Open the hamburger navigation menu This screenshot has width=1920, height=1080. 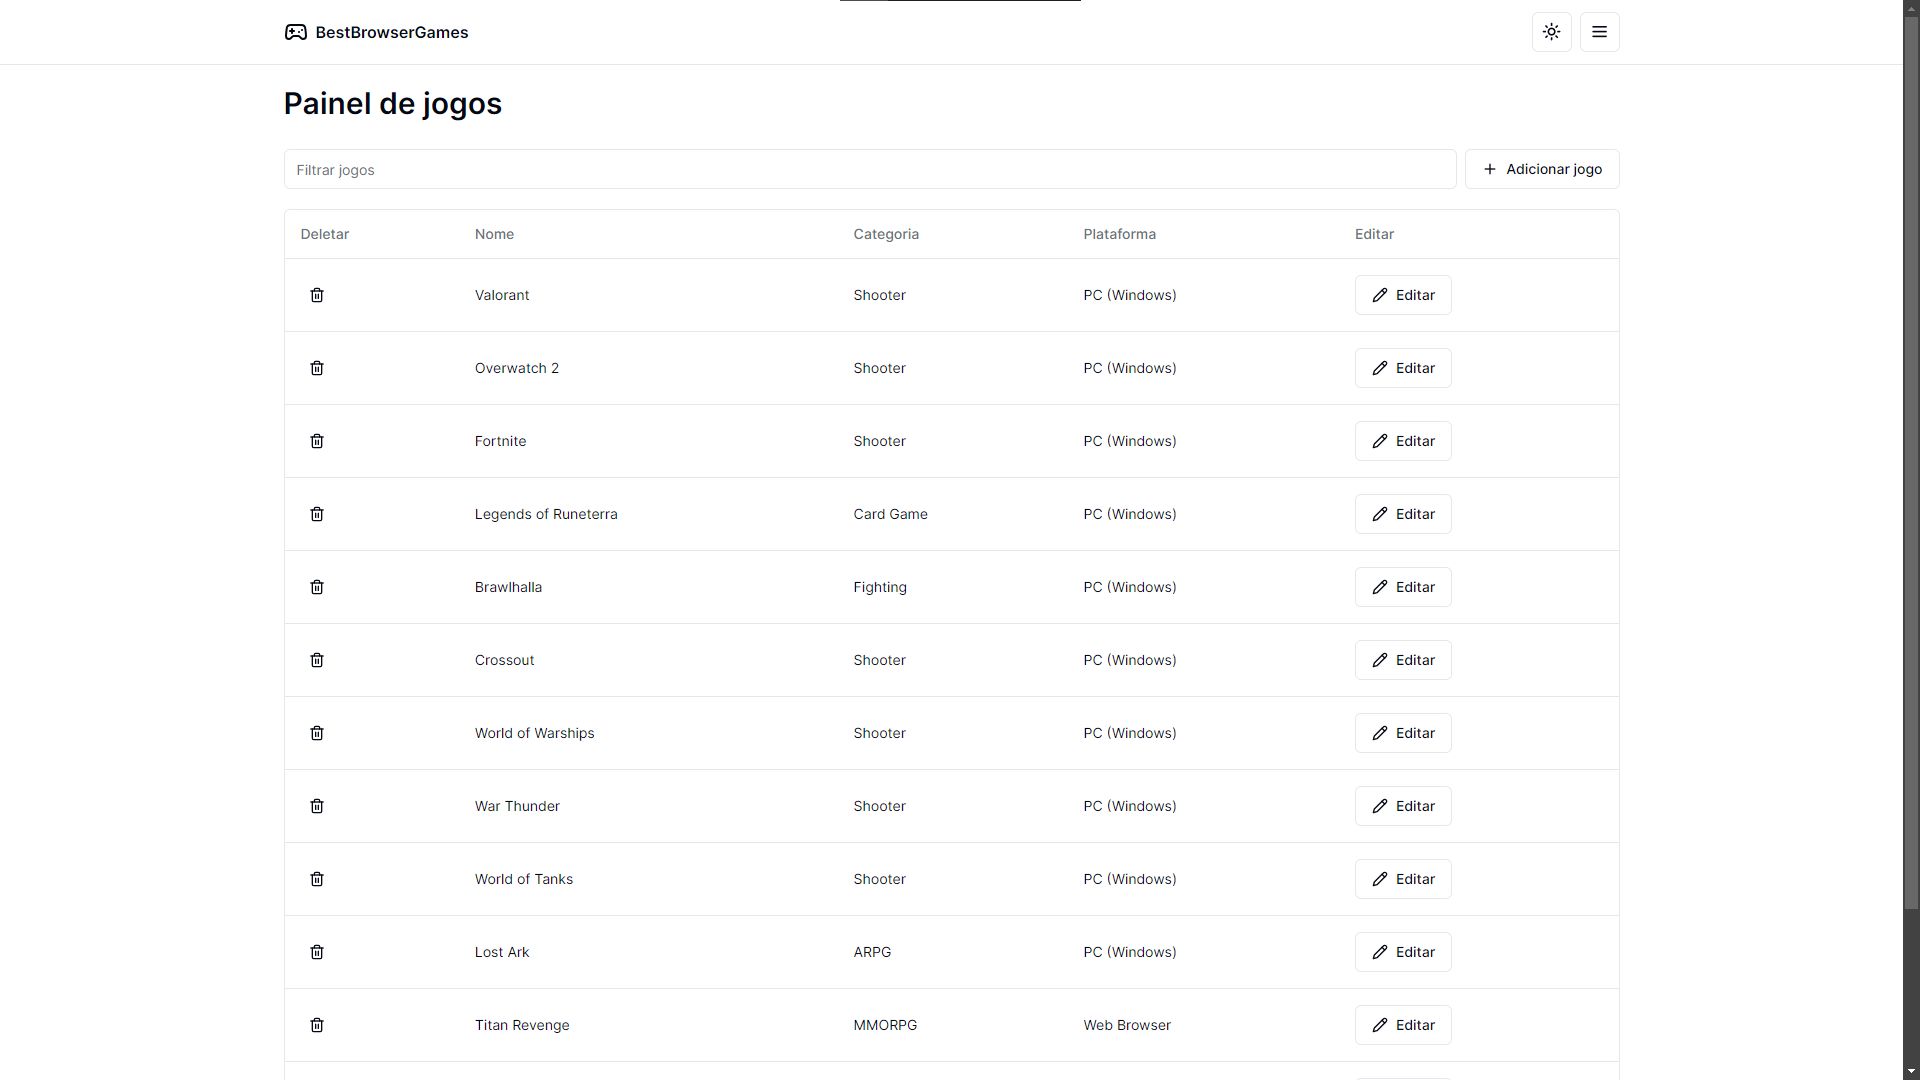pos(1599,32)
